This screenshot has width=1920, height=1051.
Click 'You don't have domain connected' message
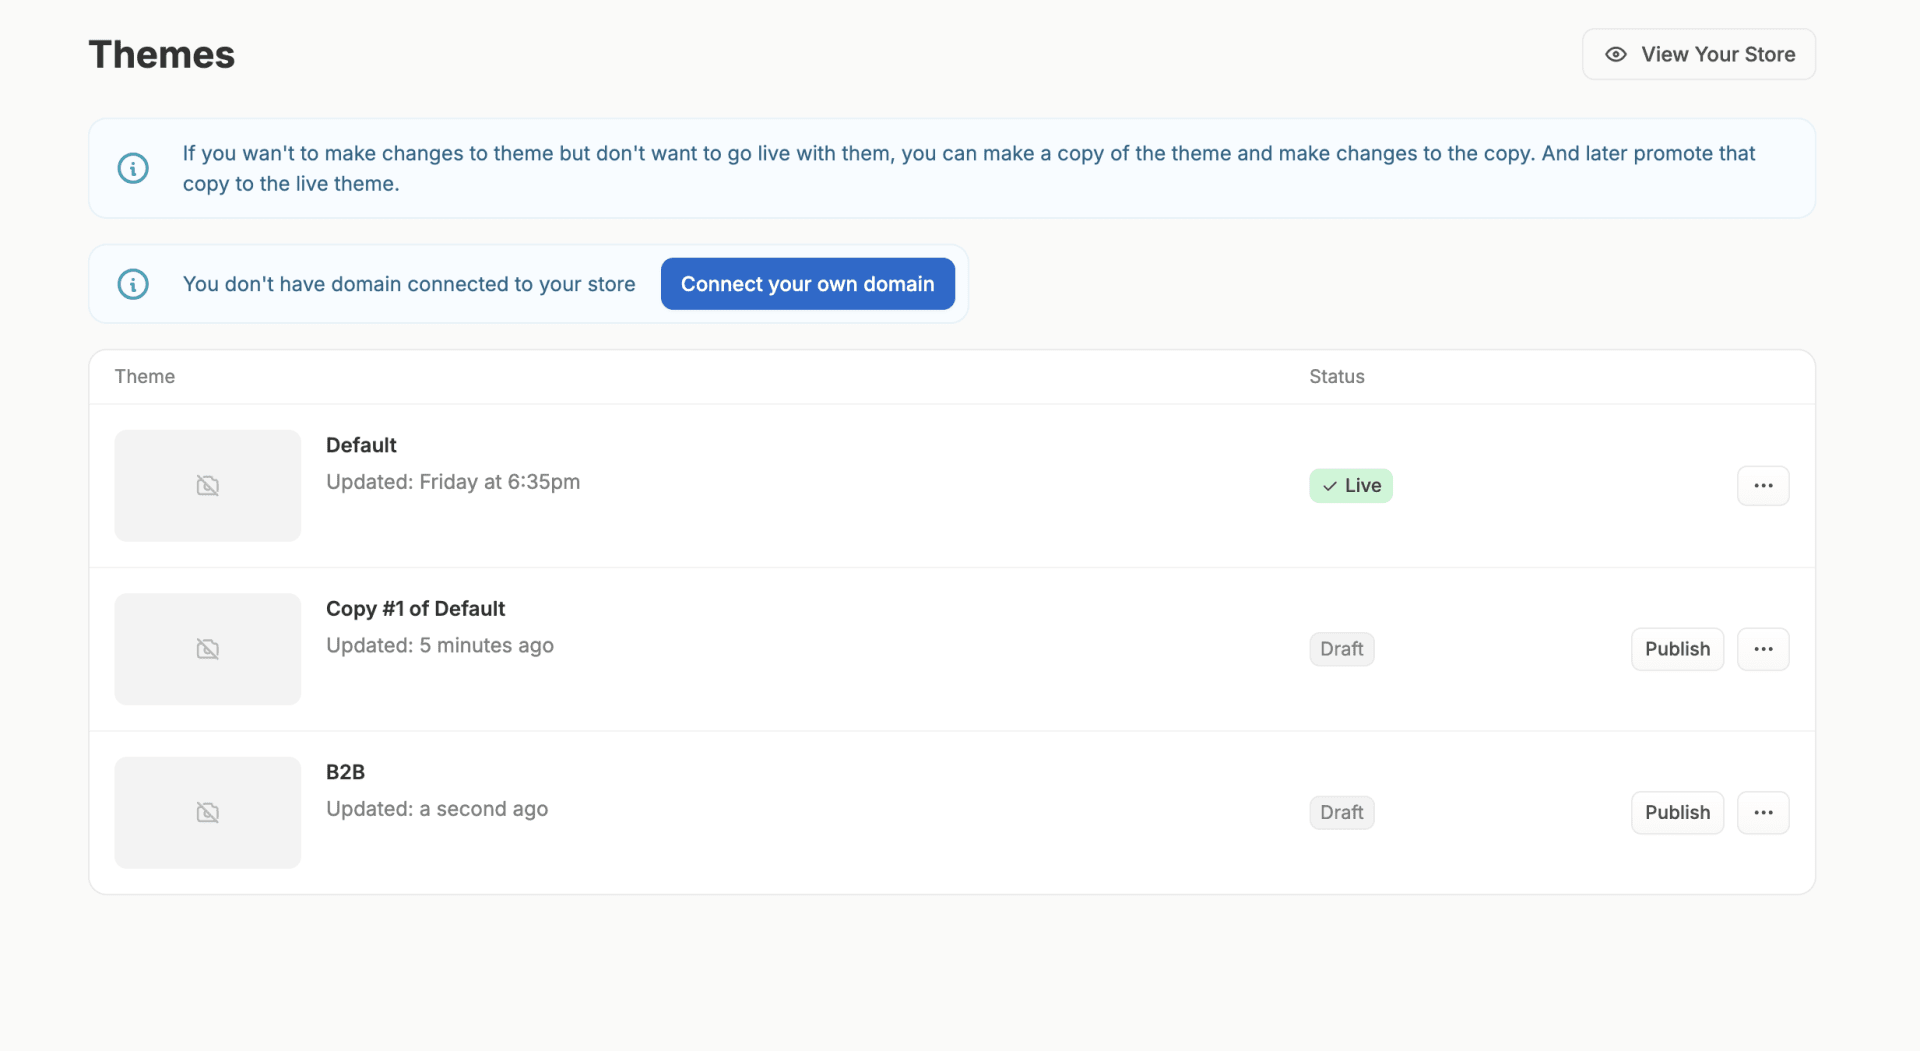pyautogui.click(x=409, y=284)
